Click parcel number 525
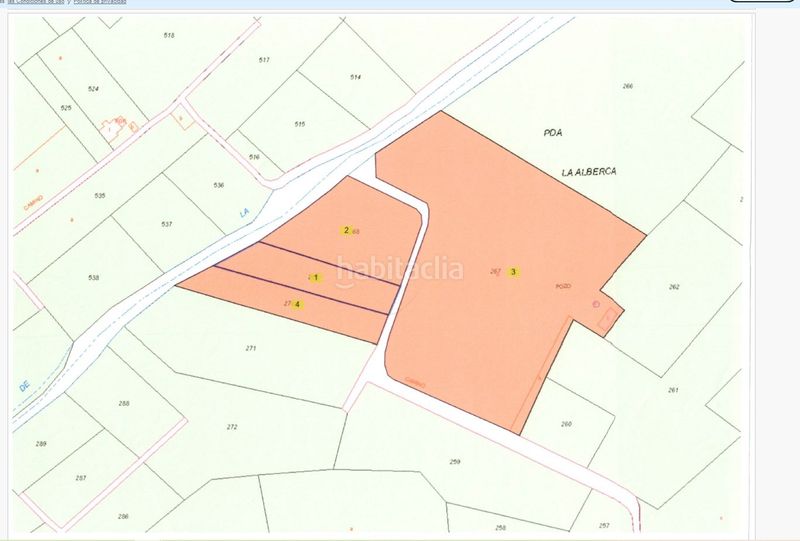Screen dimensions: 800x541 pos(66,108)
